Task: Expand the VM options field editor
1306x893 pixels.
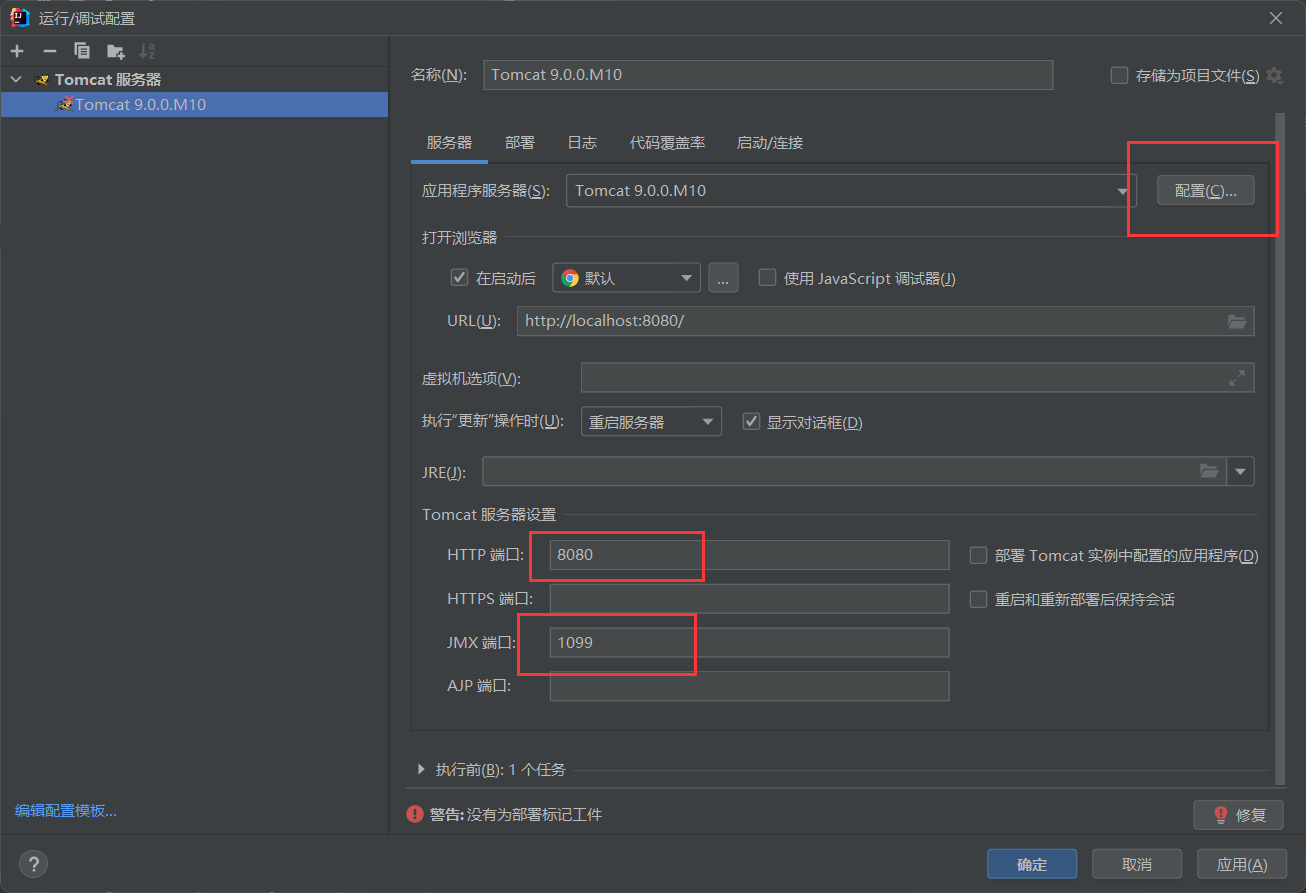Action: click(x=1237, y=378)
